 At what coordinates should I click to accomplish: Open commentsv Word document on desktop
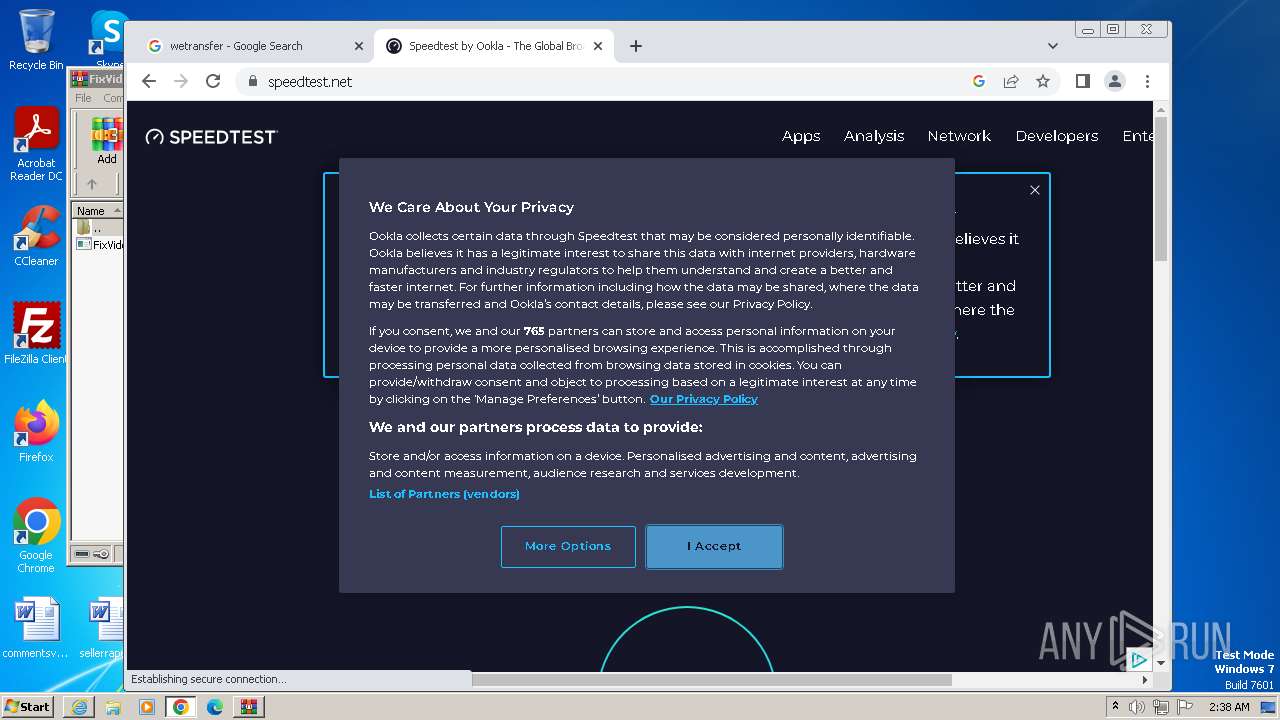pos(36,628)
